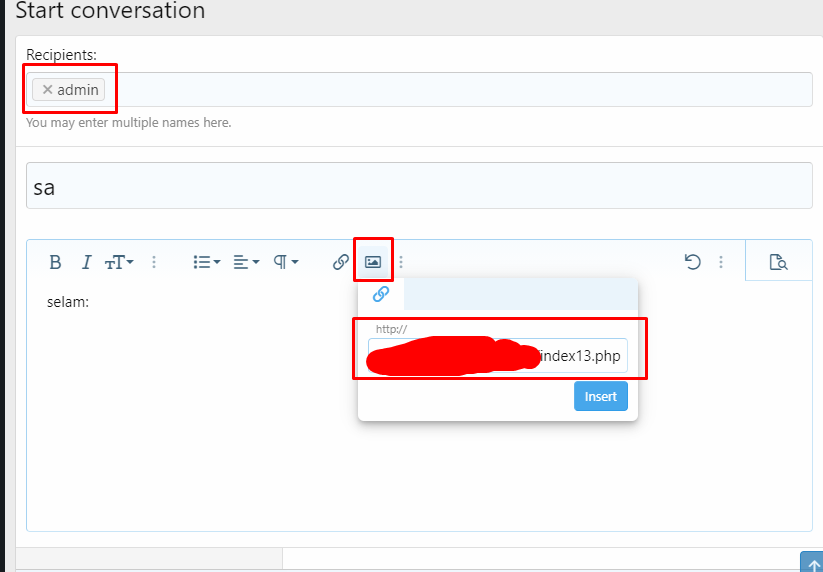
Task: Toggle italic text formatting
Action: point(87,262)
